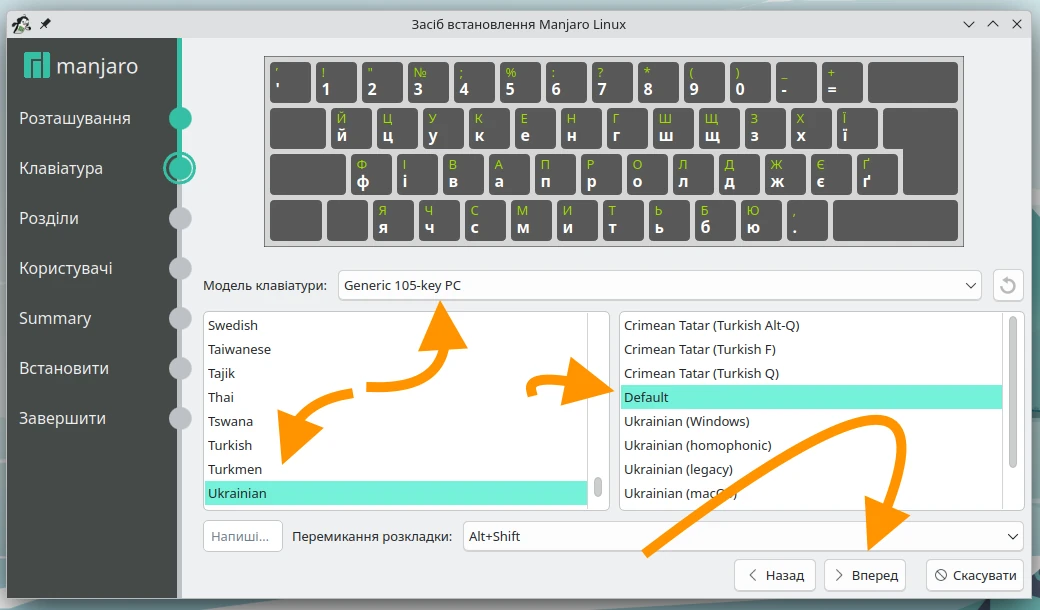Click the я key on keyboard preview
Viewport: 1040px width, 610px height.
(393, 220)
